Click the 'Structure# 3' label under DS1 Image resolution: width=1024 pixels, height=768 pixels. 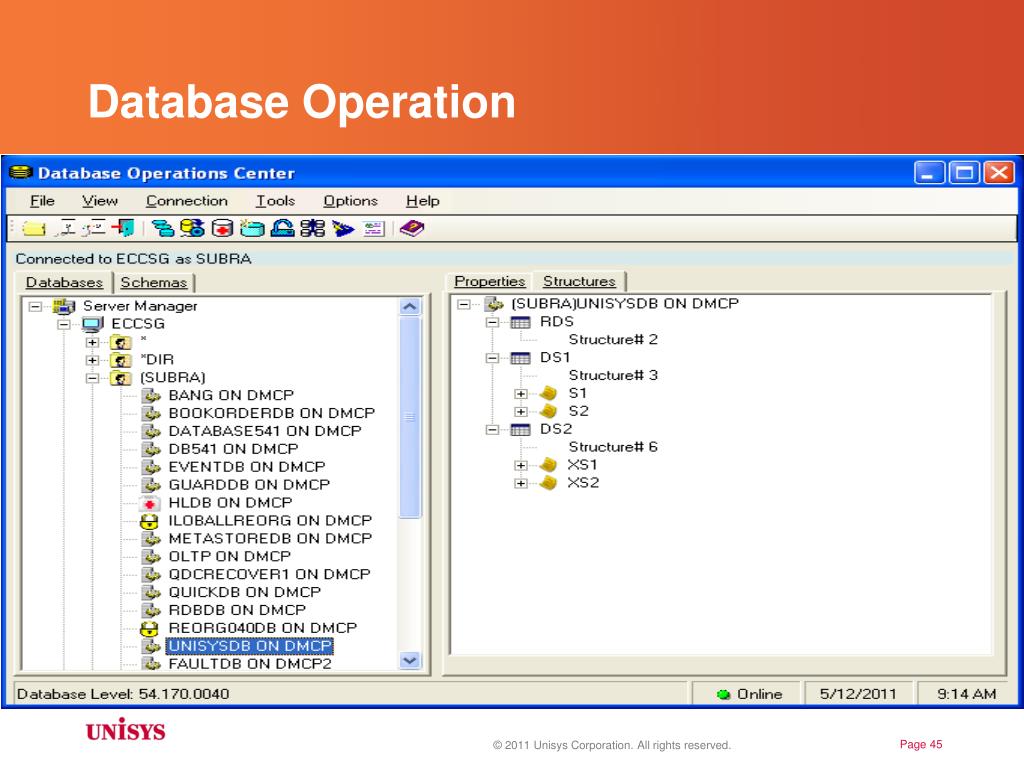[613, 376]
